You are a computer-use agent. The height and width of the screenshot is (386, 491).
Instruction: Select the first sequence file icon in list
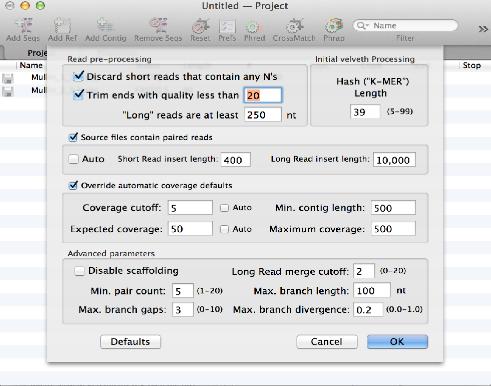click(8, 78)
